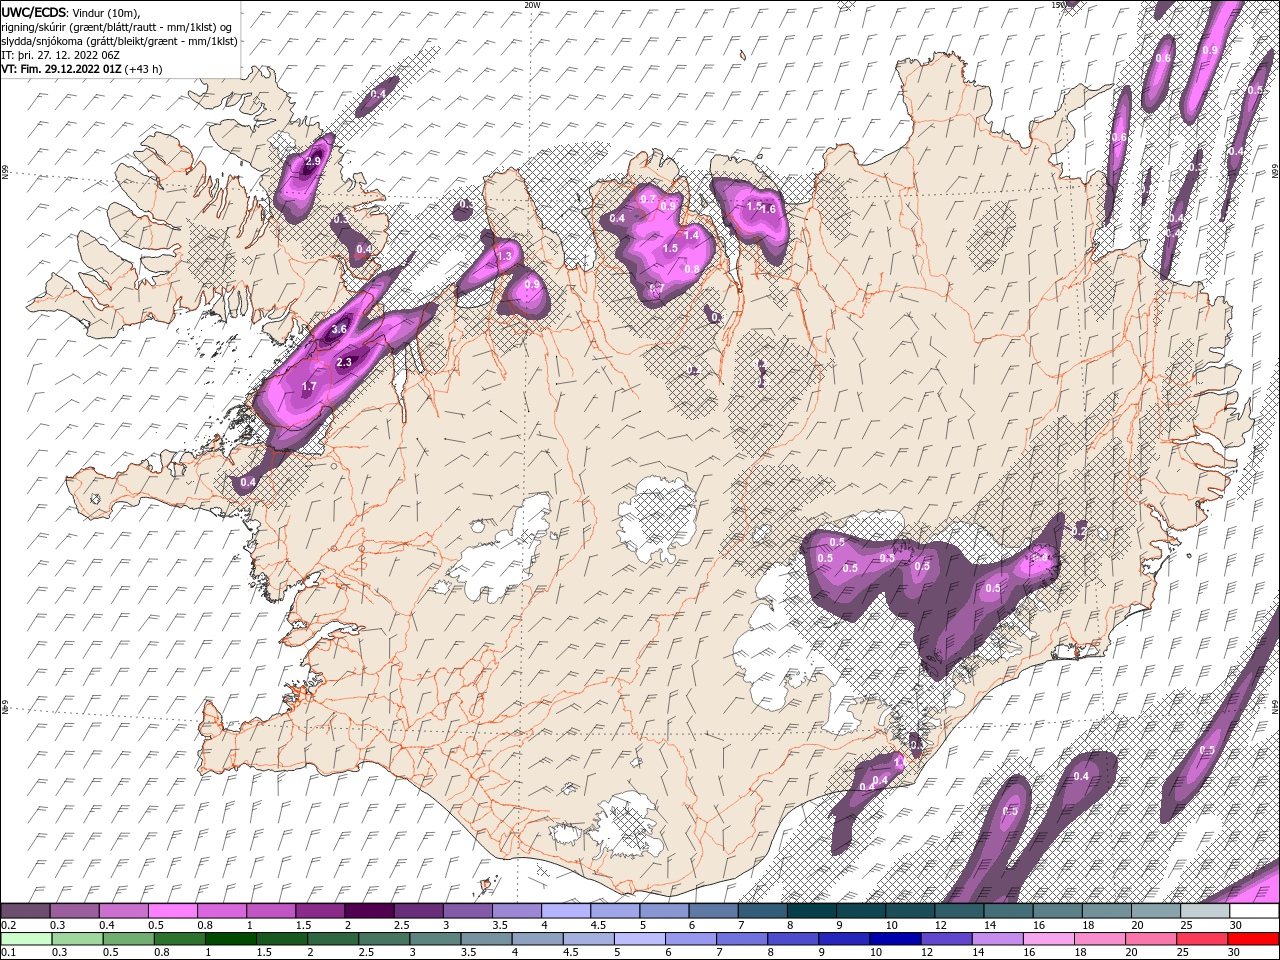
Task: Click the '(+43 h)' forecast offset text
Action: 144,69
